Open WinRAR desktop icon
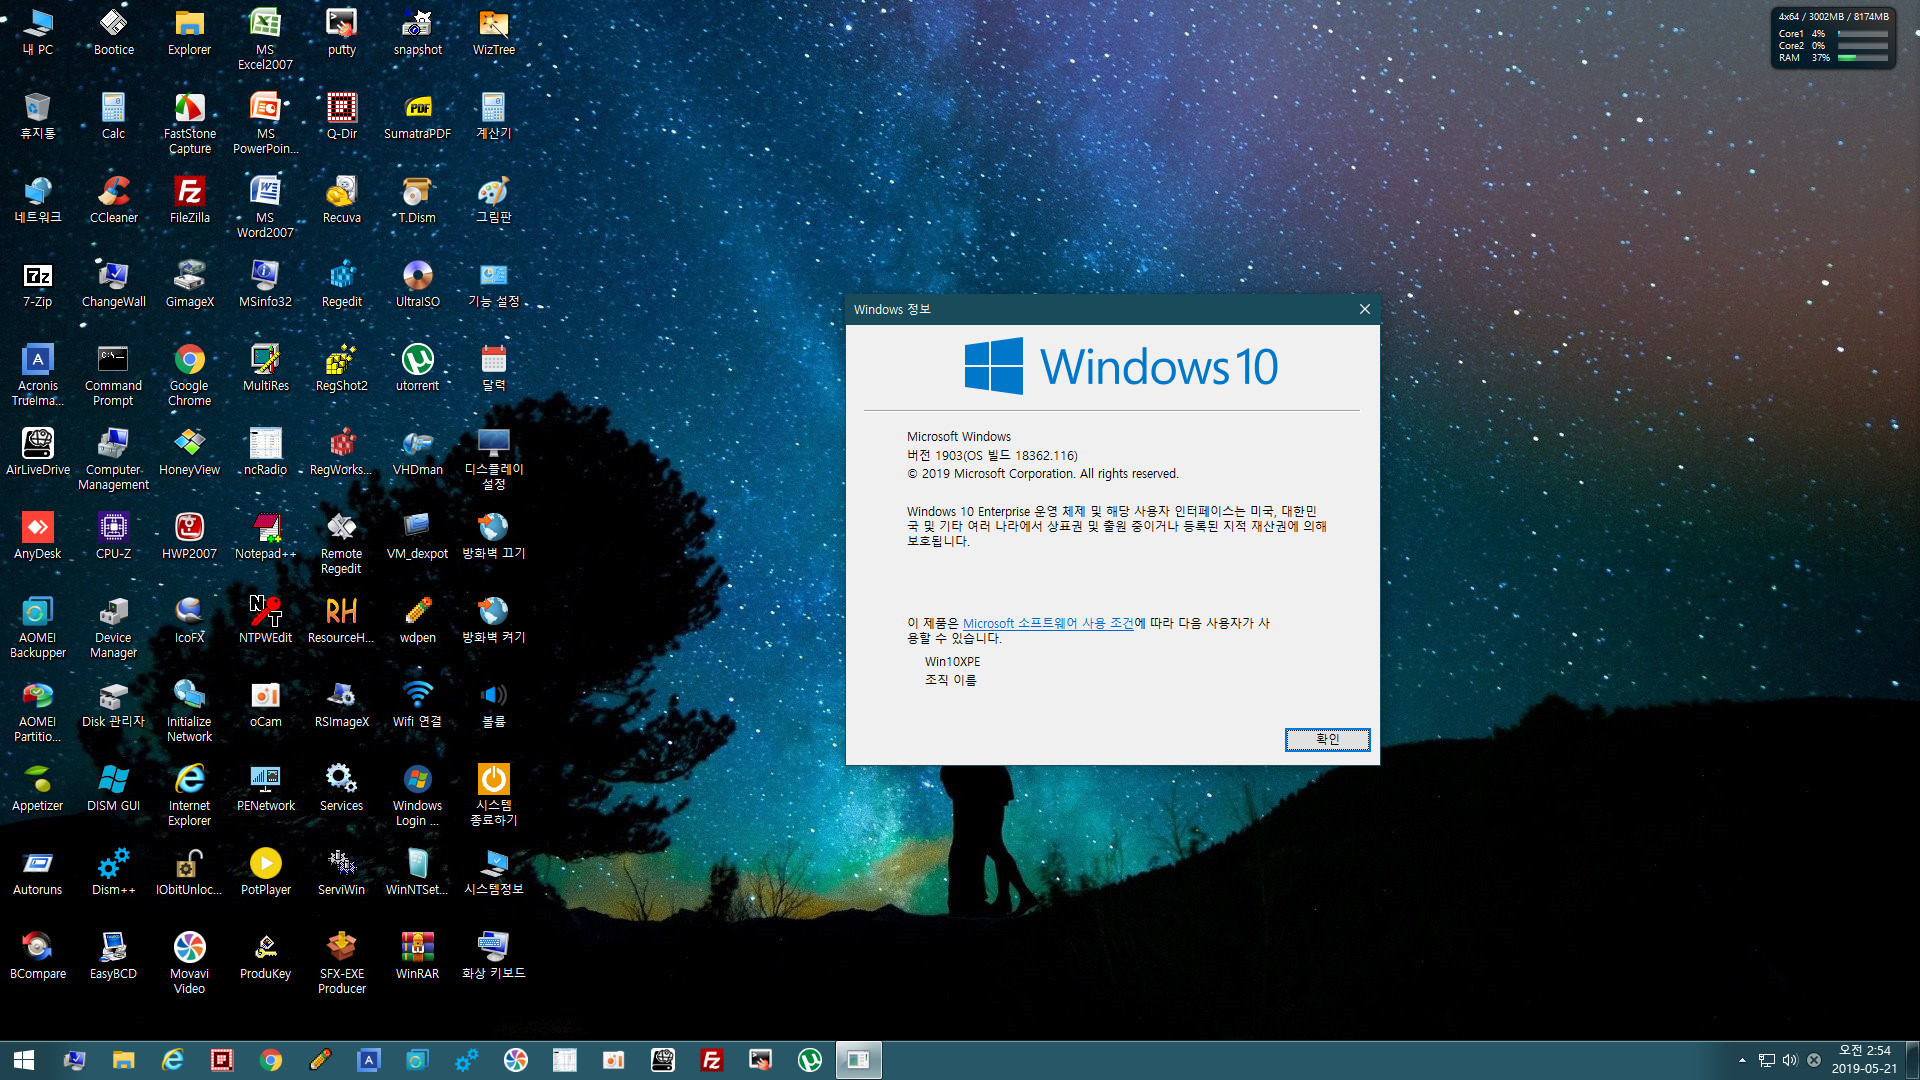 (x=417, y=956)
